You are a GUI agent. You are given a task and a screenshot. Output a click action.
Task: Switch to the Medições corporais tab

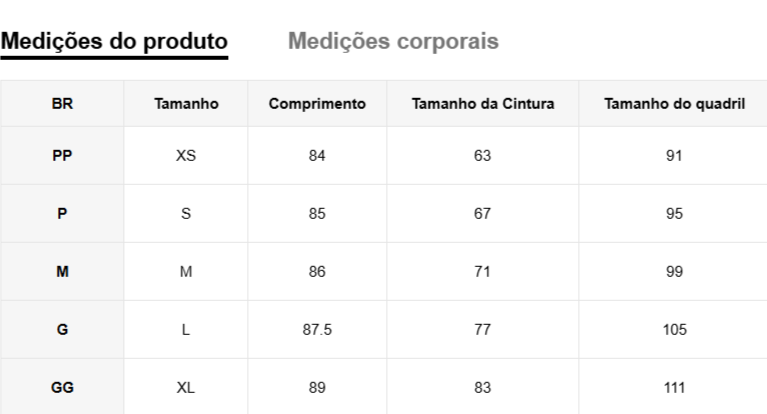tap(393, 42)
